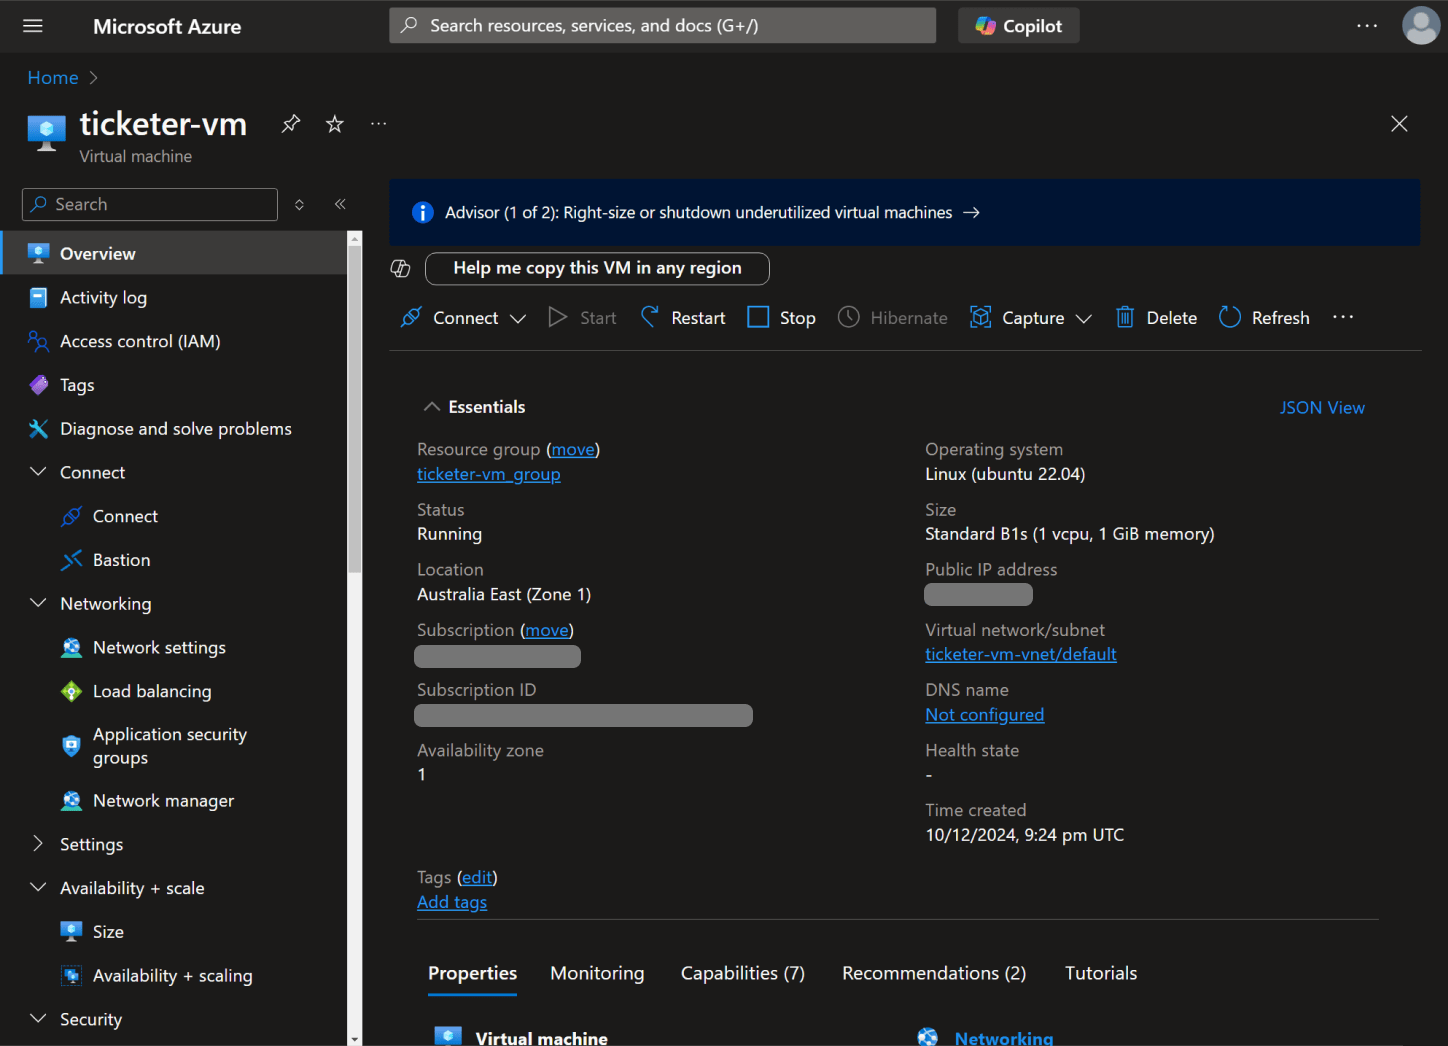The width and height of the screenshot is (1448, 1046).
Task: Open ticketer-vm-vnet/default link
Action: (x=1021, y=654)
